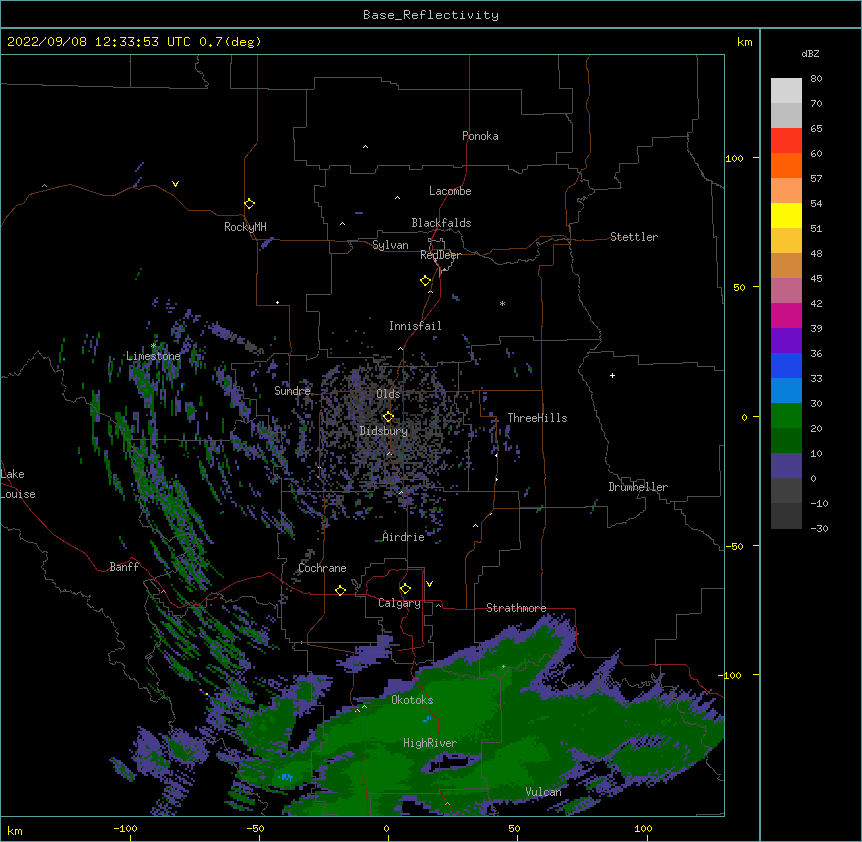Click the Cochrane label
This screenshot has width=862, height=842.
(322, 568)
